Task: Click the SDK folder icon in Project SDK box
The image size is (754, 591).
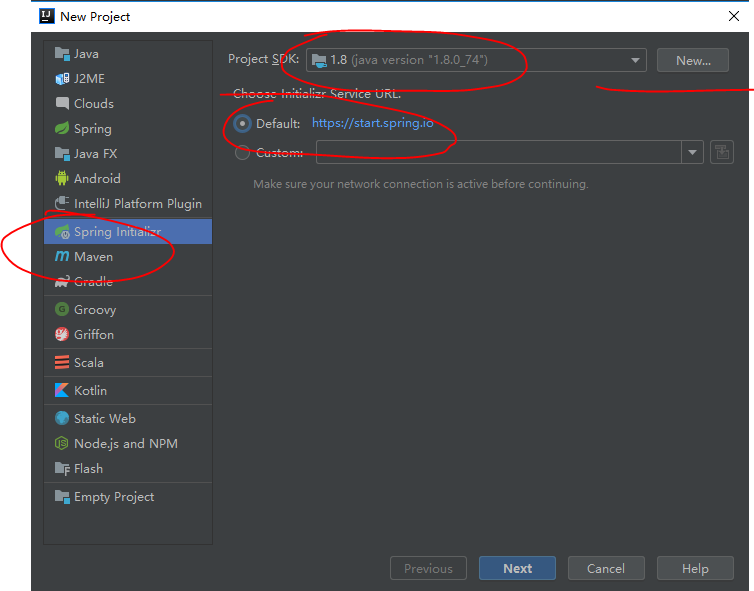Action: coord(319,60)
